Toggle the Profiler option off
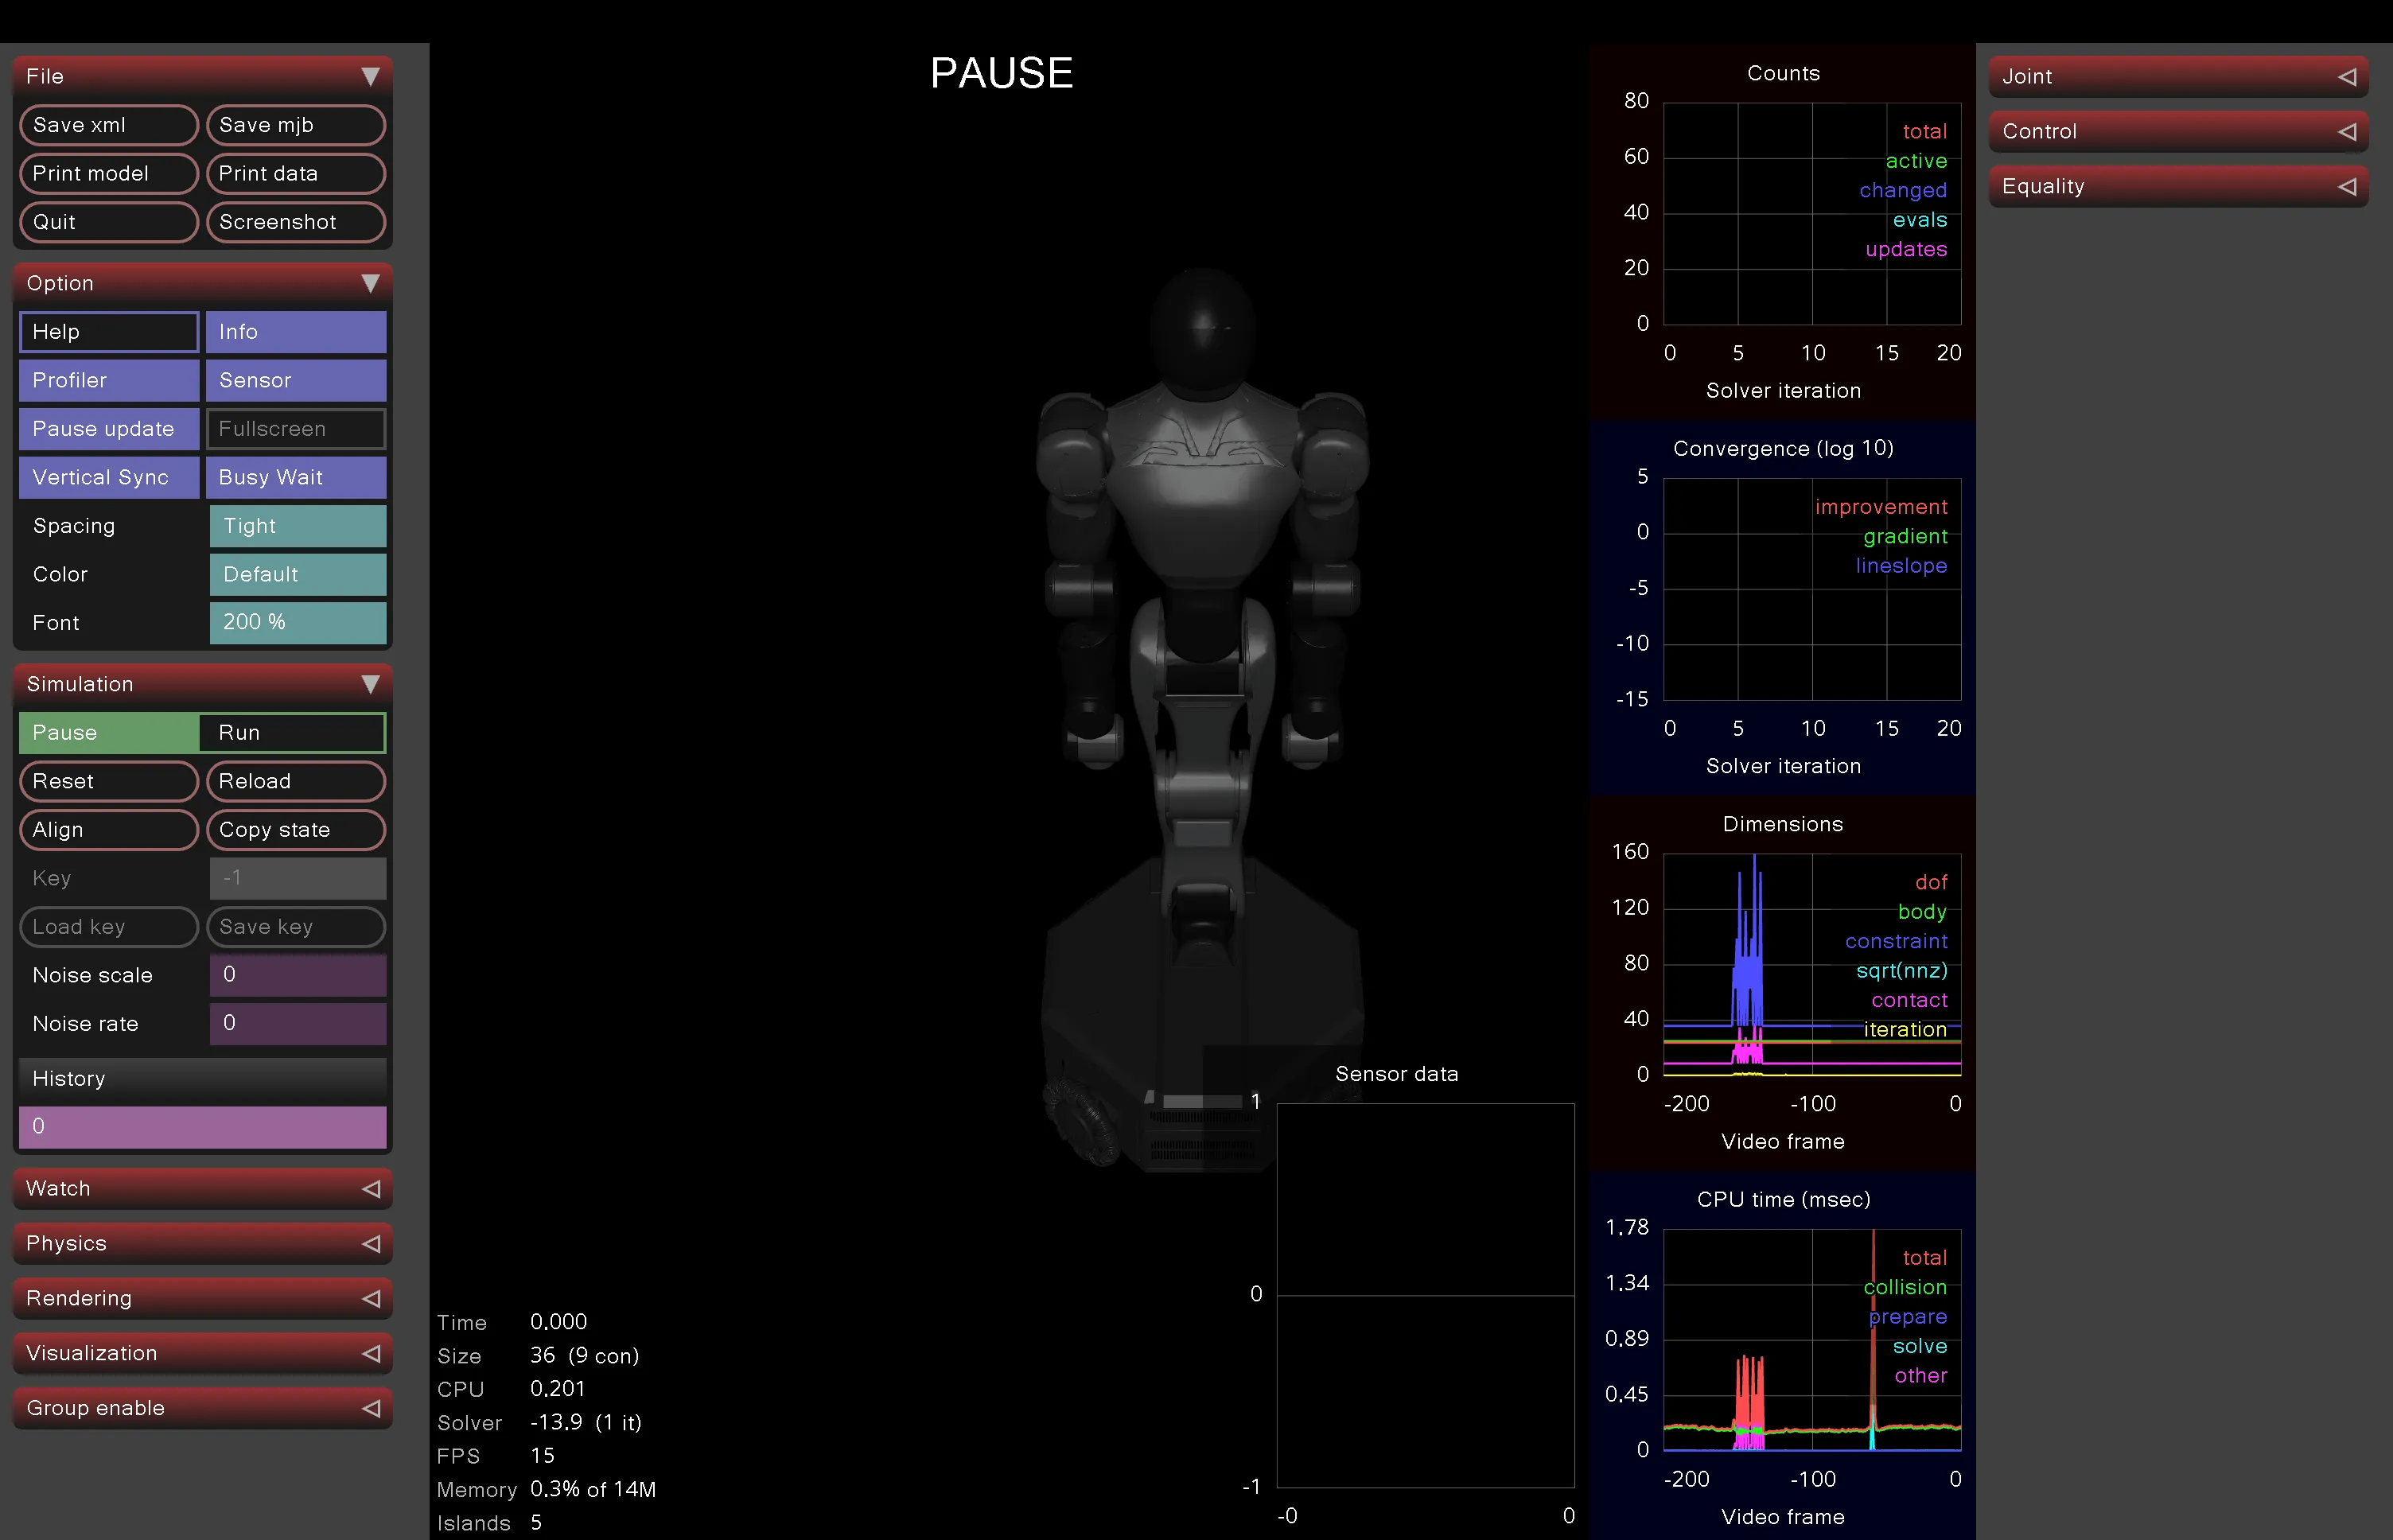 (108, 380)
